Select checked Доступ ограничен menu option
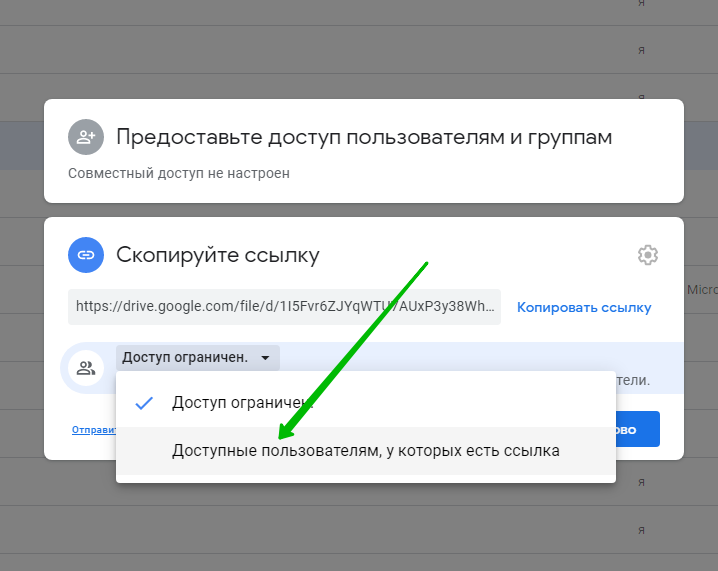This screenshot has height=571, width=718. pos(365,403)
